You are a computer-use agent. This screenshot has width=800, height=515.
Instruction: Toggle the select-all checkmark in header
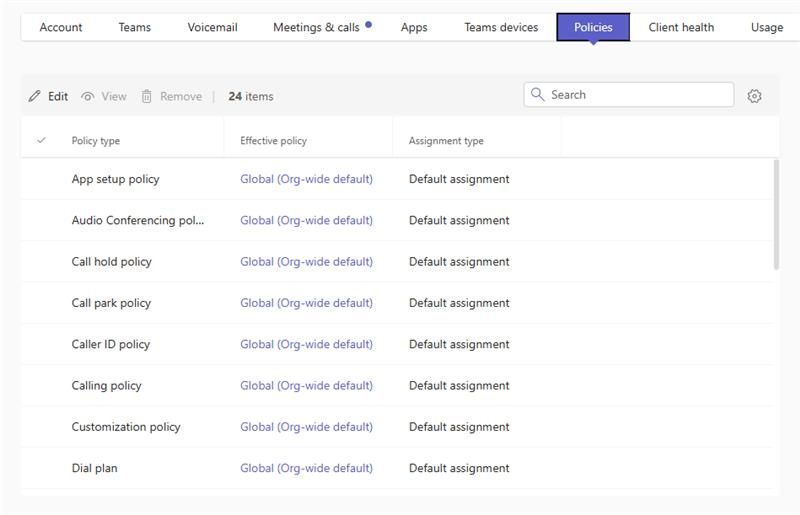(x=41, y=141)
